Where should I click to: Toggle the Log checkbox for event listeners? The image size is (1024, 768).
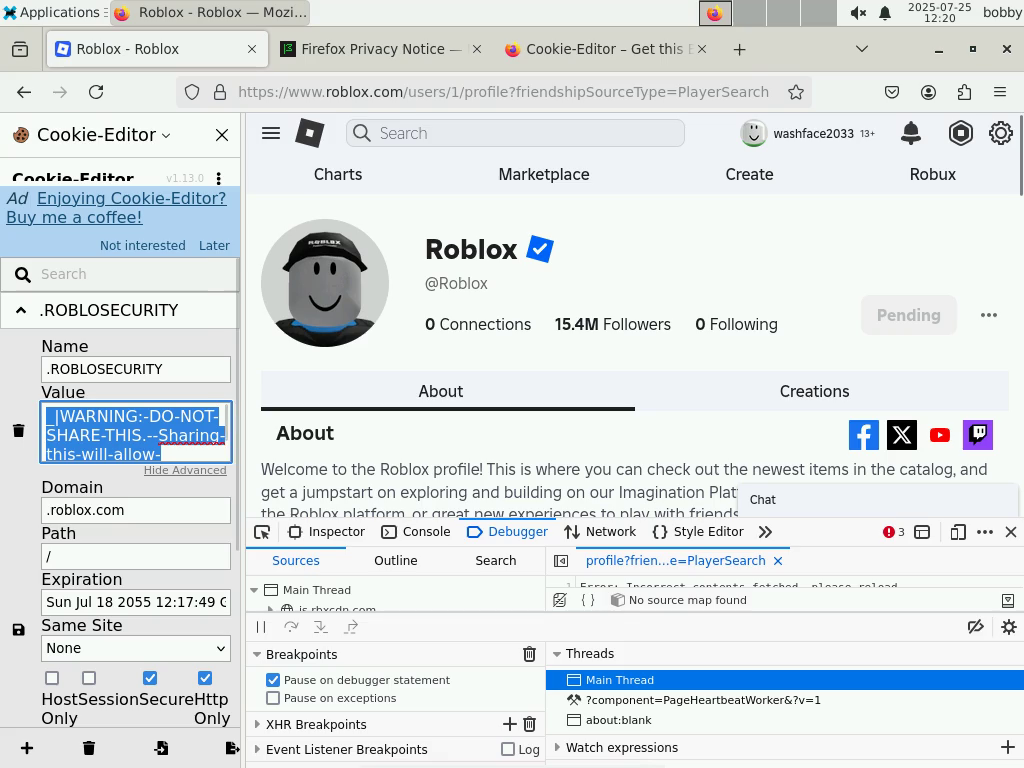point(508,749)
